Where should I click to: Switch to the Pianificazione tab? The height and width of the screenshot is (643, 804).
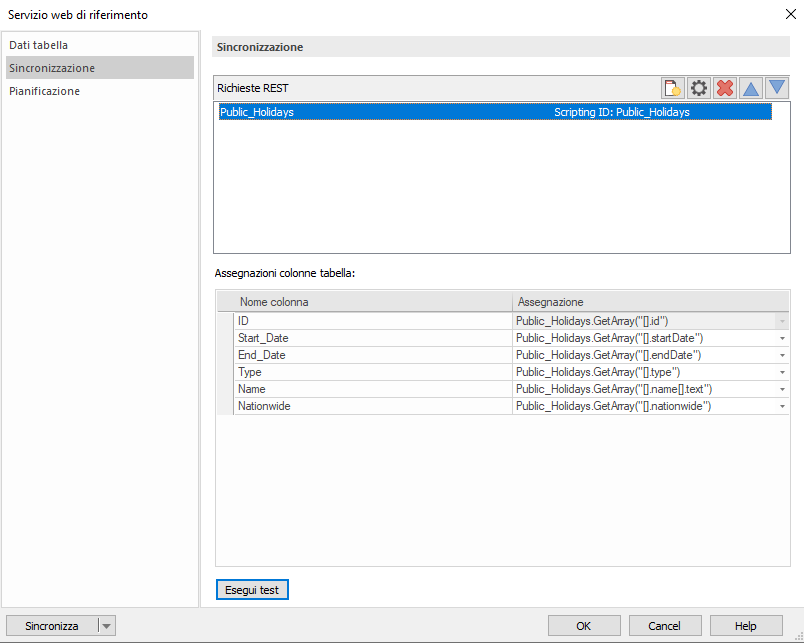click(44, 90)
